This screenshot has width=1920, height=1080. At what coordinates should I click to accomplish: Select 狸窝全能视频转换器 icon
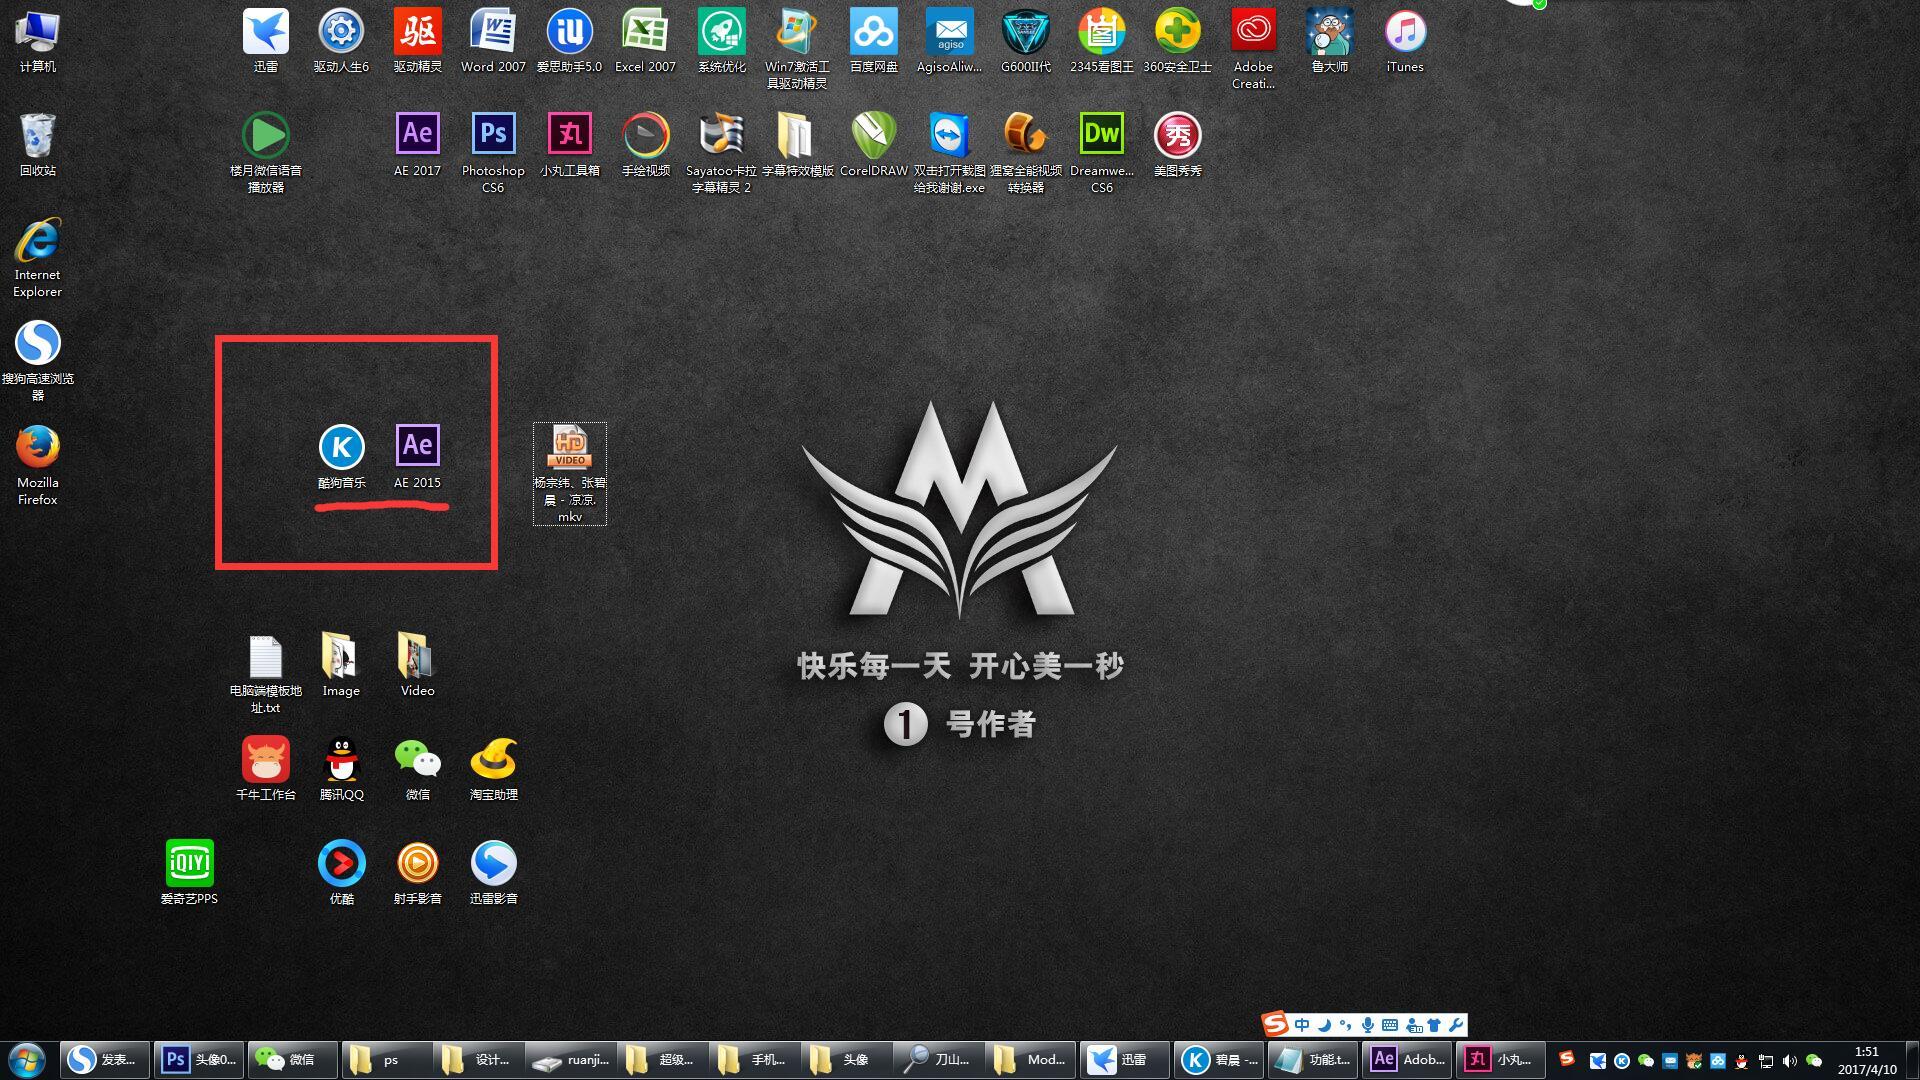click(x=1025, y=153)
